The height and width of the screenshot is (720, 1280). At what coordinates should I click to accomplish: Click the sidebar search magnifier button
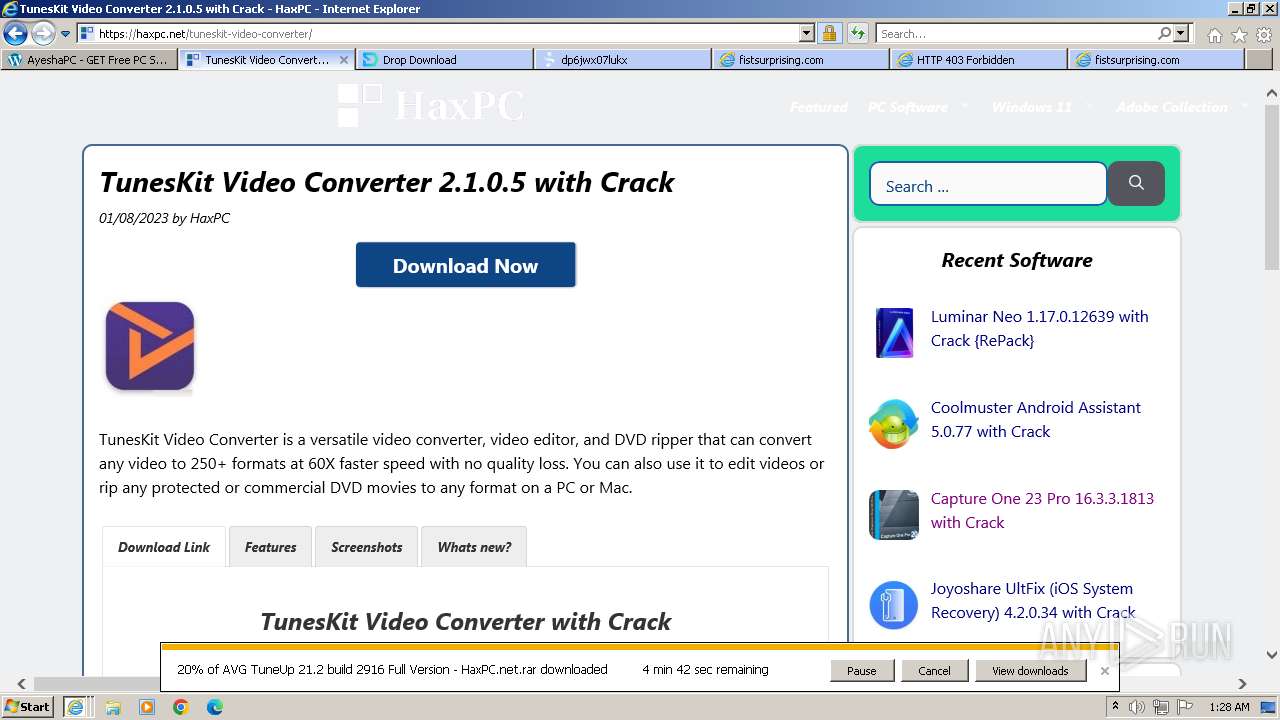1136,183
